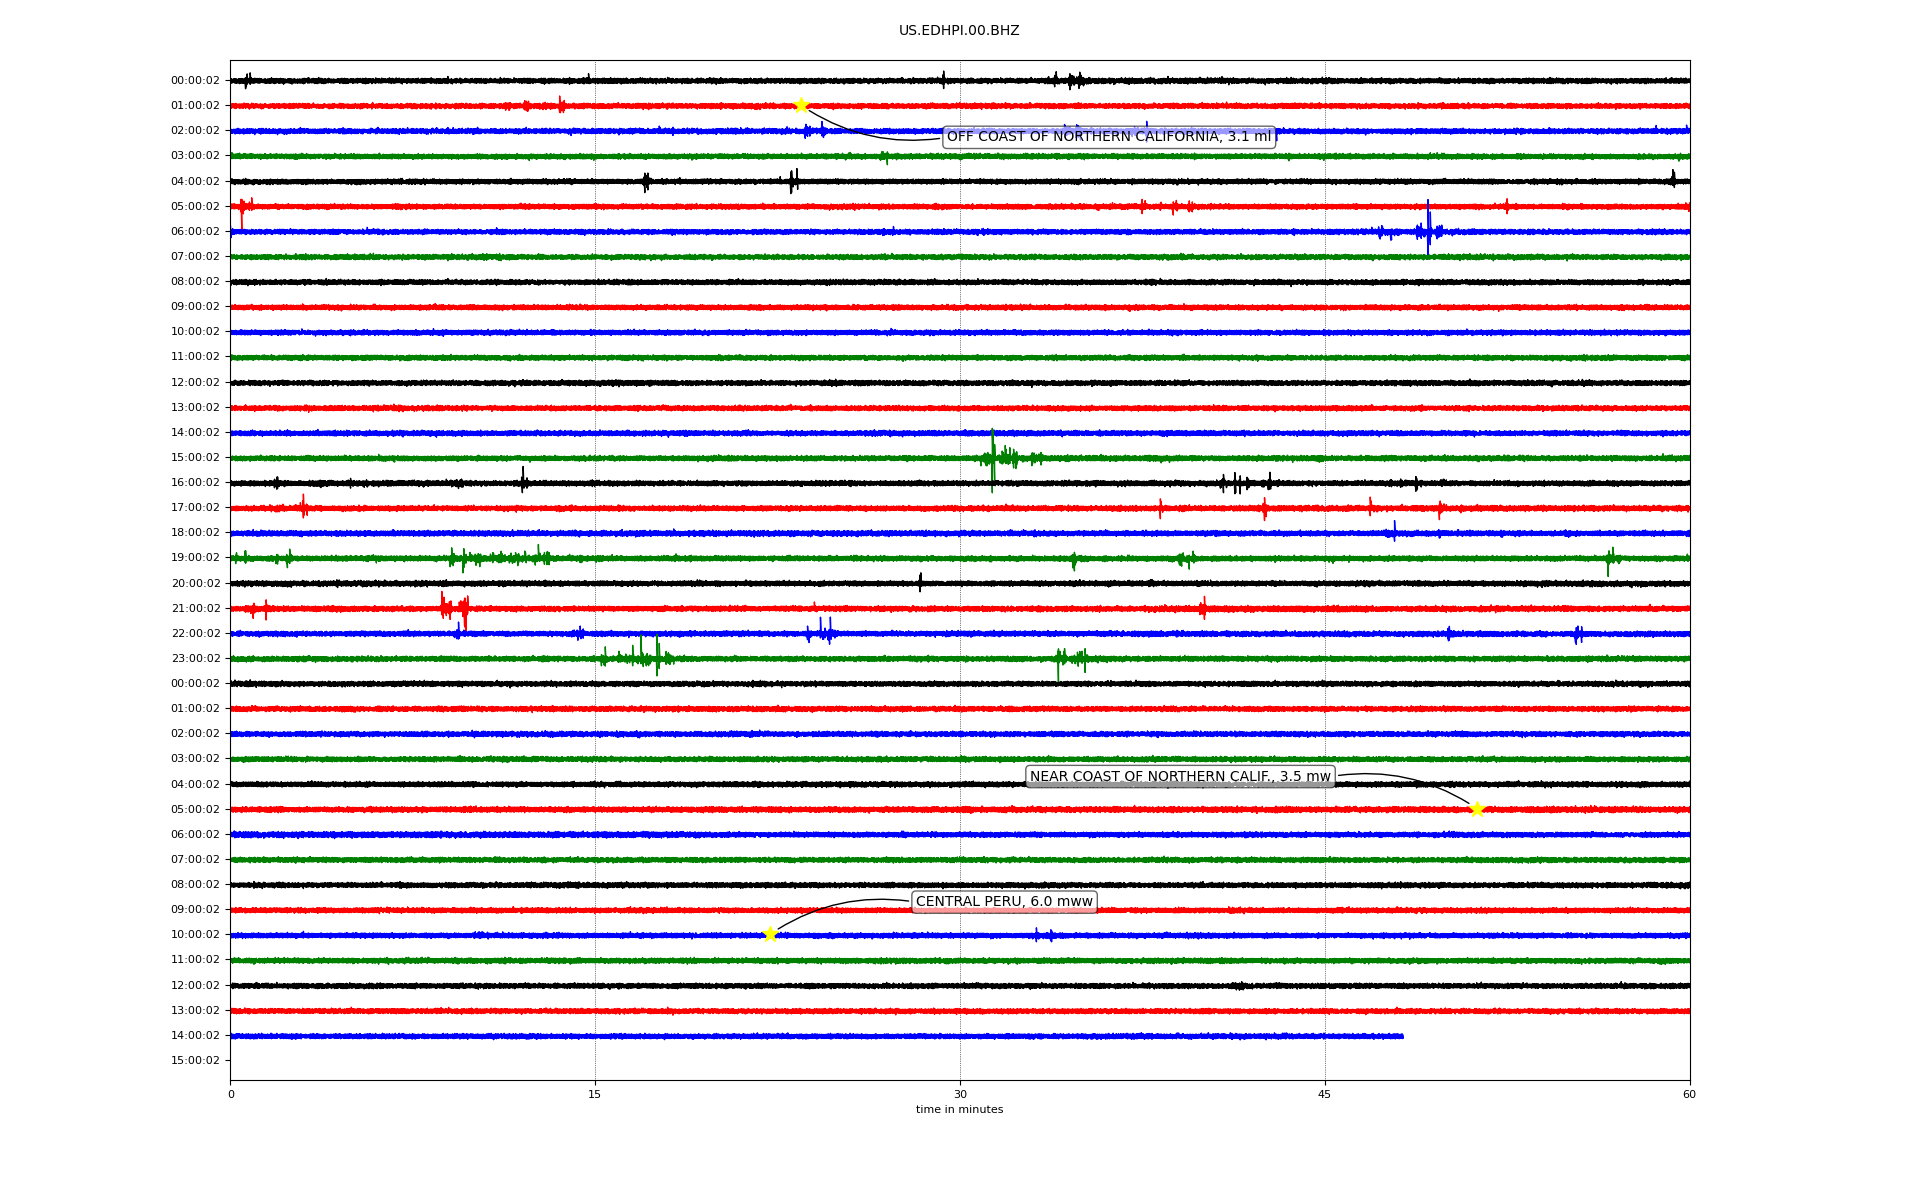This screenshot has height=1200, width=1920.
Task: Click the x-axis tick label 60
Action: tap(1689, 1094)
